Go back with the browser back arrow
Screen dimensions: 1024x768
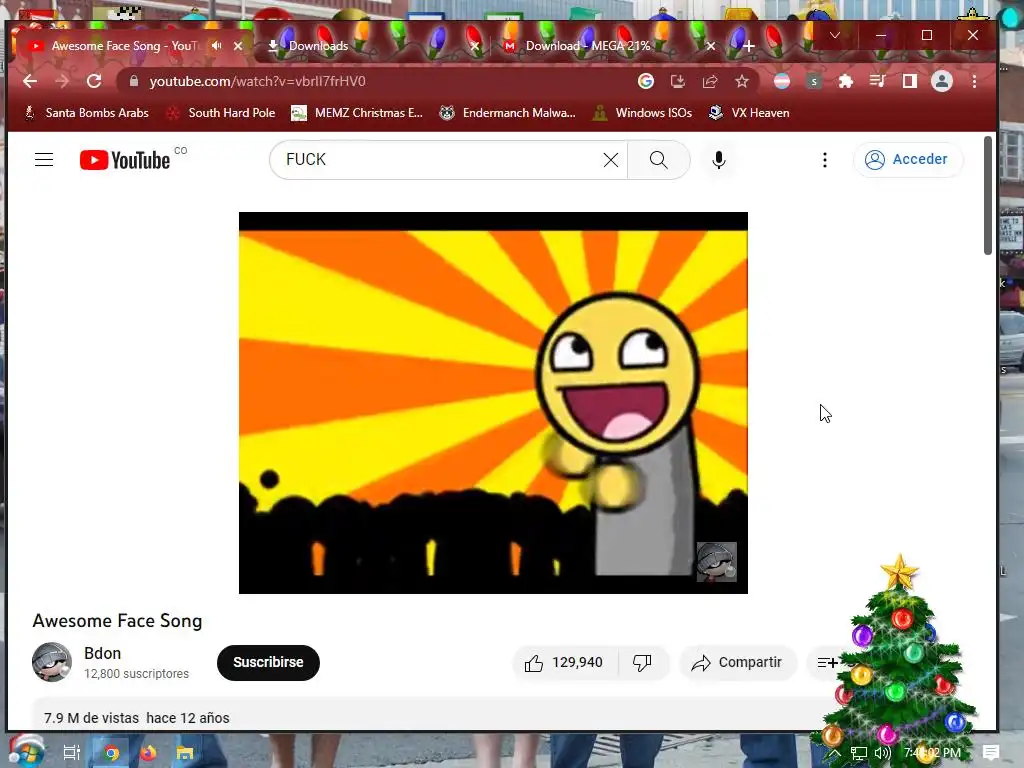pos(30,81)
